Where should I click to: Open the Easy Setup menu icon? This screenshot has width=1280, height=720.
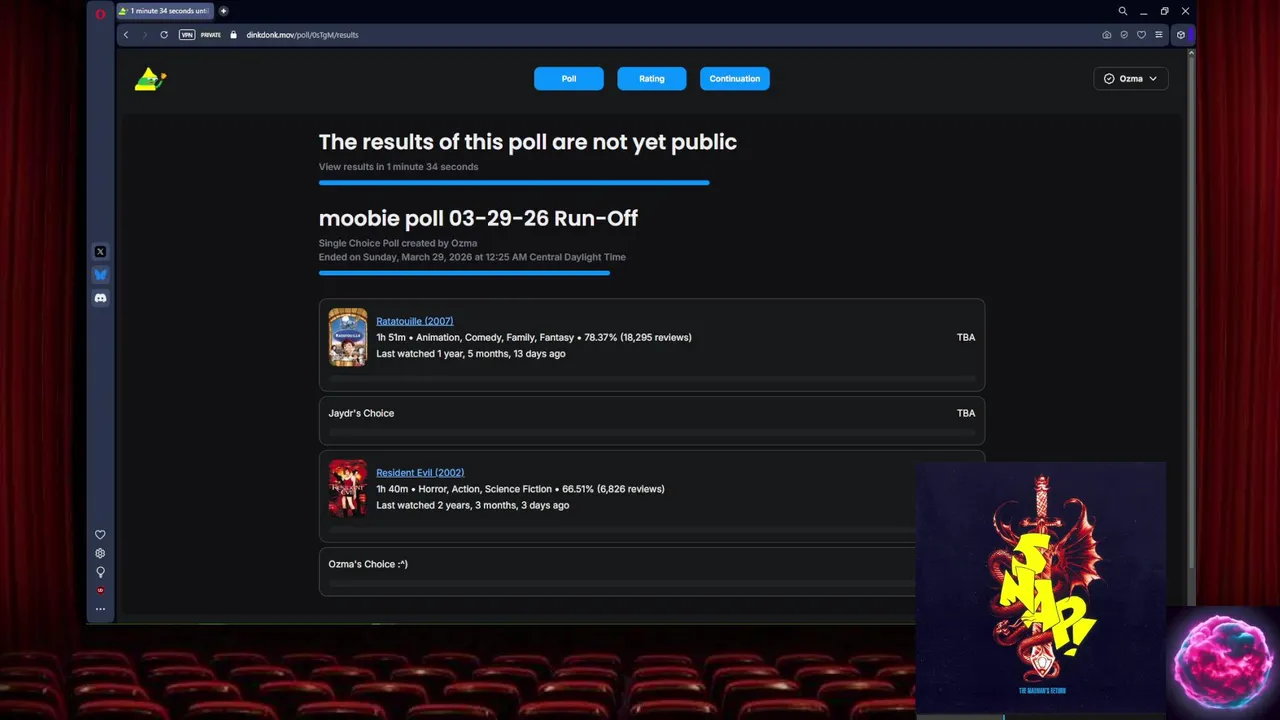(1159, 35)
